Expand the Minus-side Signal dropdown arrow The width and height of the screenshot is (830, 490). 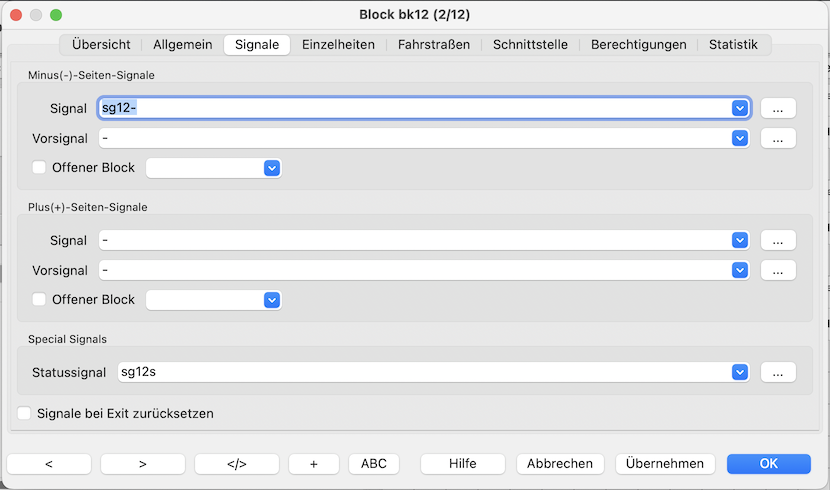pos(740,108)
